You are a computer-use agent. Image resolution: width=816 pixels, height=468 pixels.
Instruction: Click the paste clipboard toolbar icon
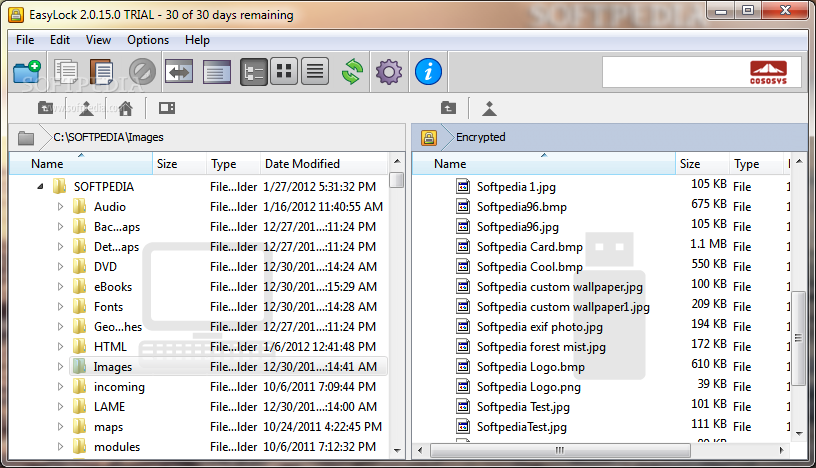[102, 72]
